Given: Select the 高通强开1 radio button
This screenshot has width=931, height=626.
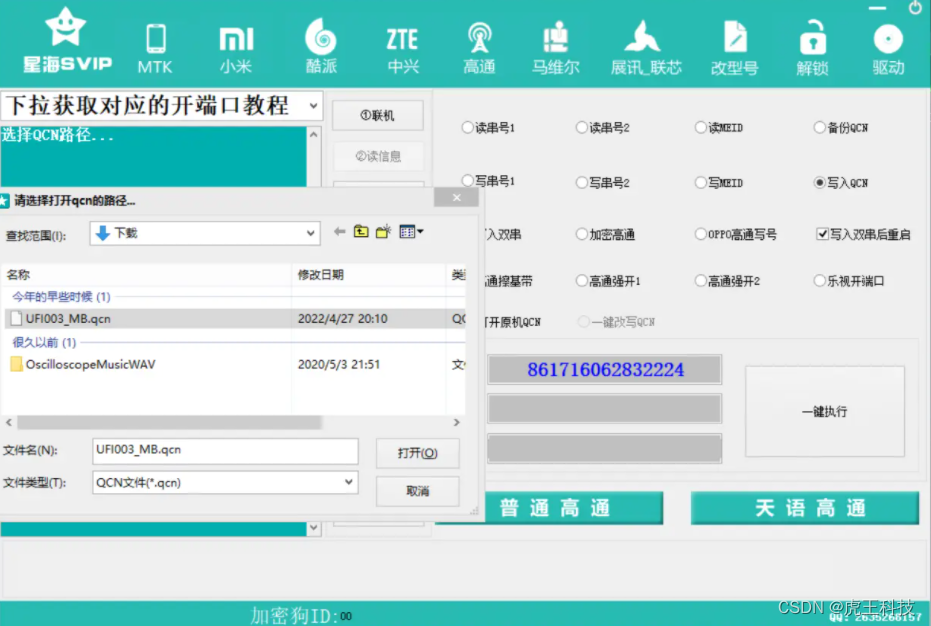Looking at the screenshot, I should pyautogui.click(x=581, y=280).
